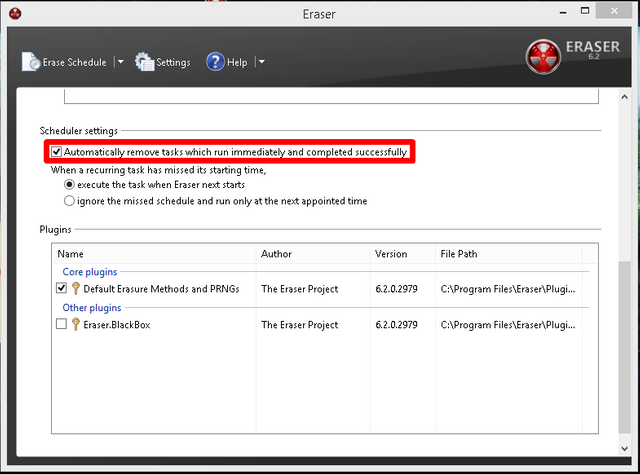
Task: Maximize the Eraser window
Action: (585, 11)
